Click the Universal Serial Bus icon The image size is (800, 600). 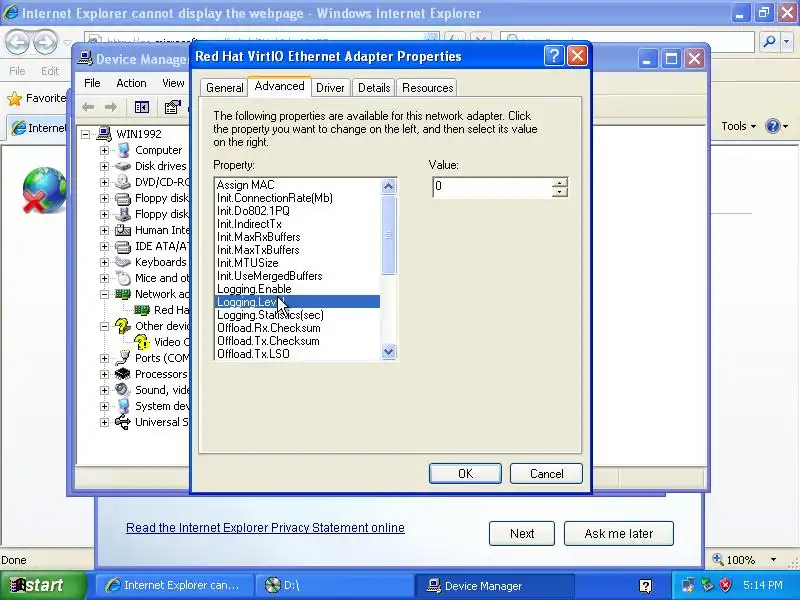click(122, 422)
